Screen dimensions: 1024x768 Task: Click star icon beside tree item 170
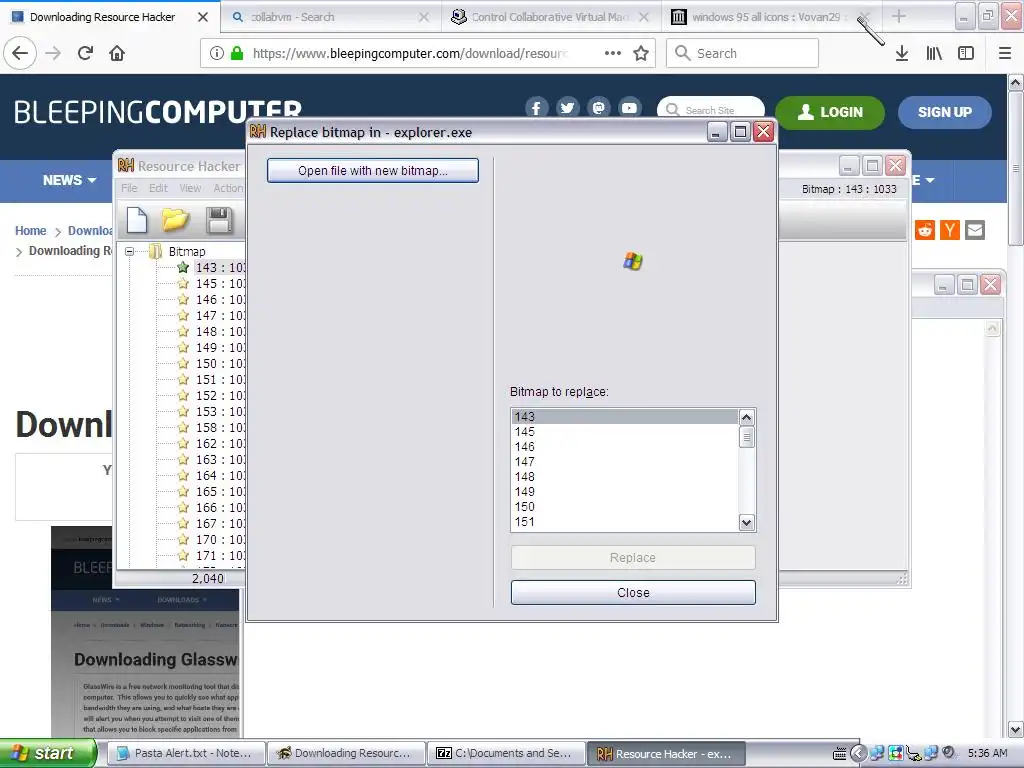(183, 539)
